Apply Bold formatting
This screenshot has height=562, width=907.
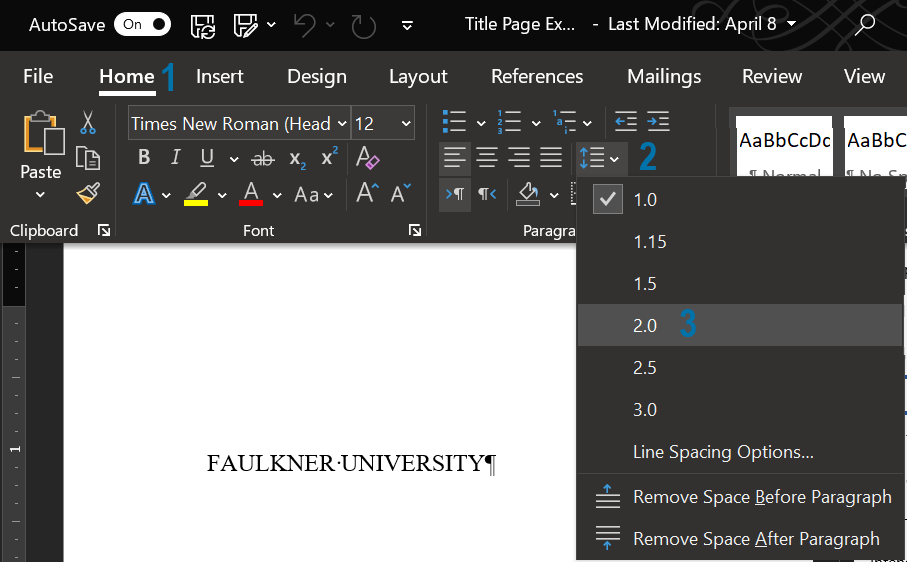click(x=144, y=158)
